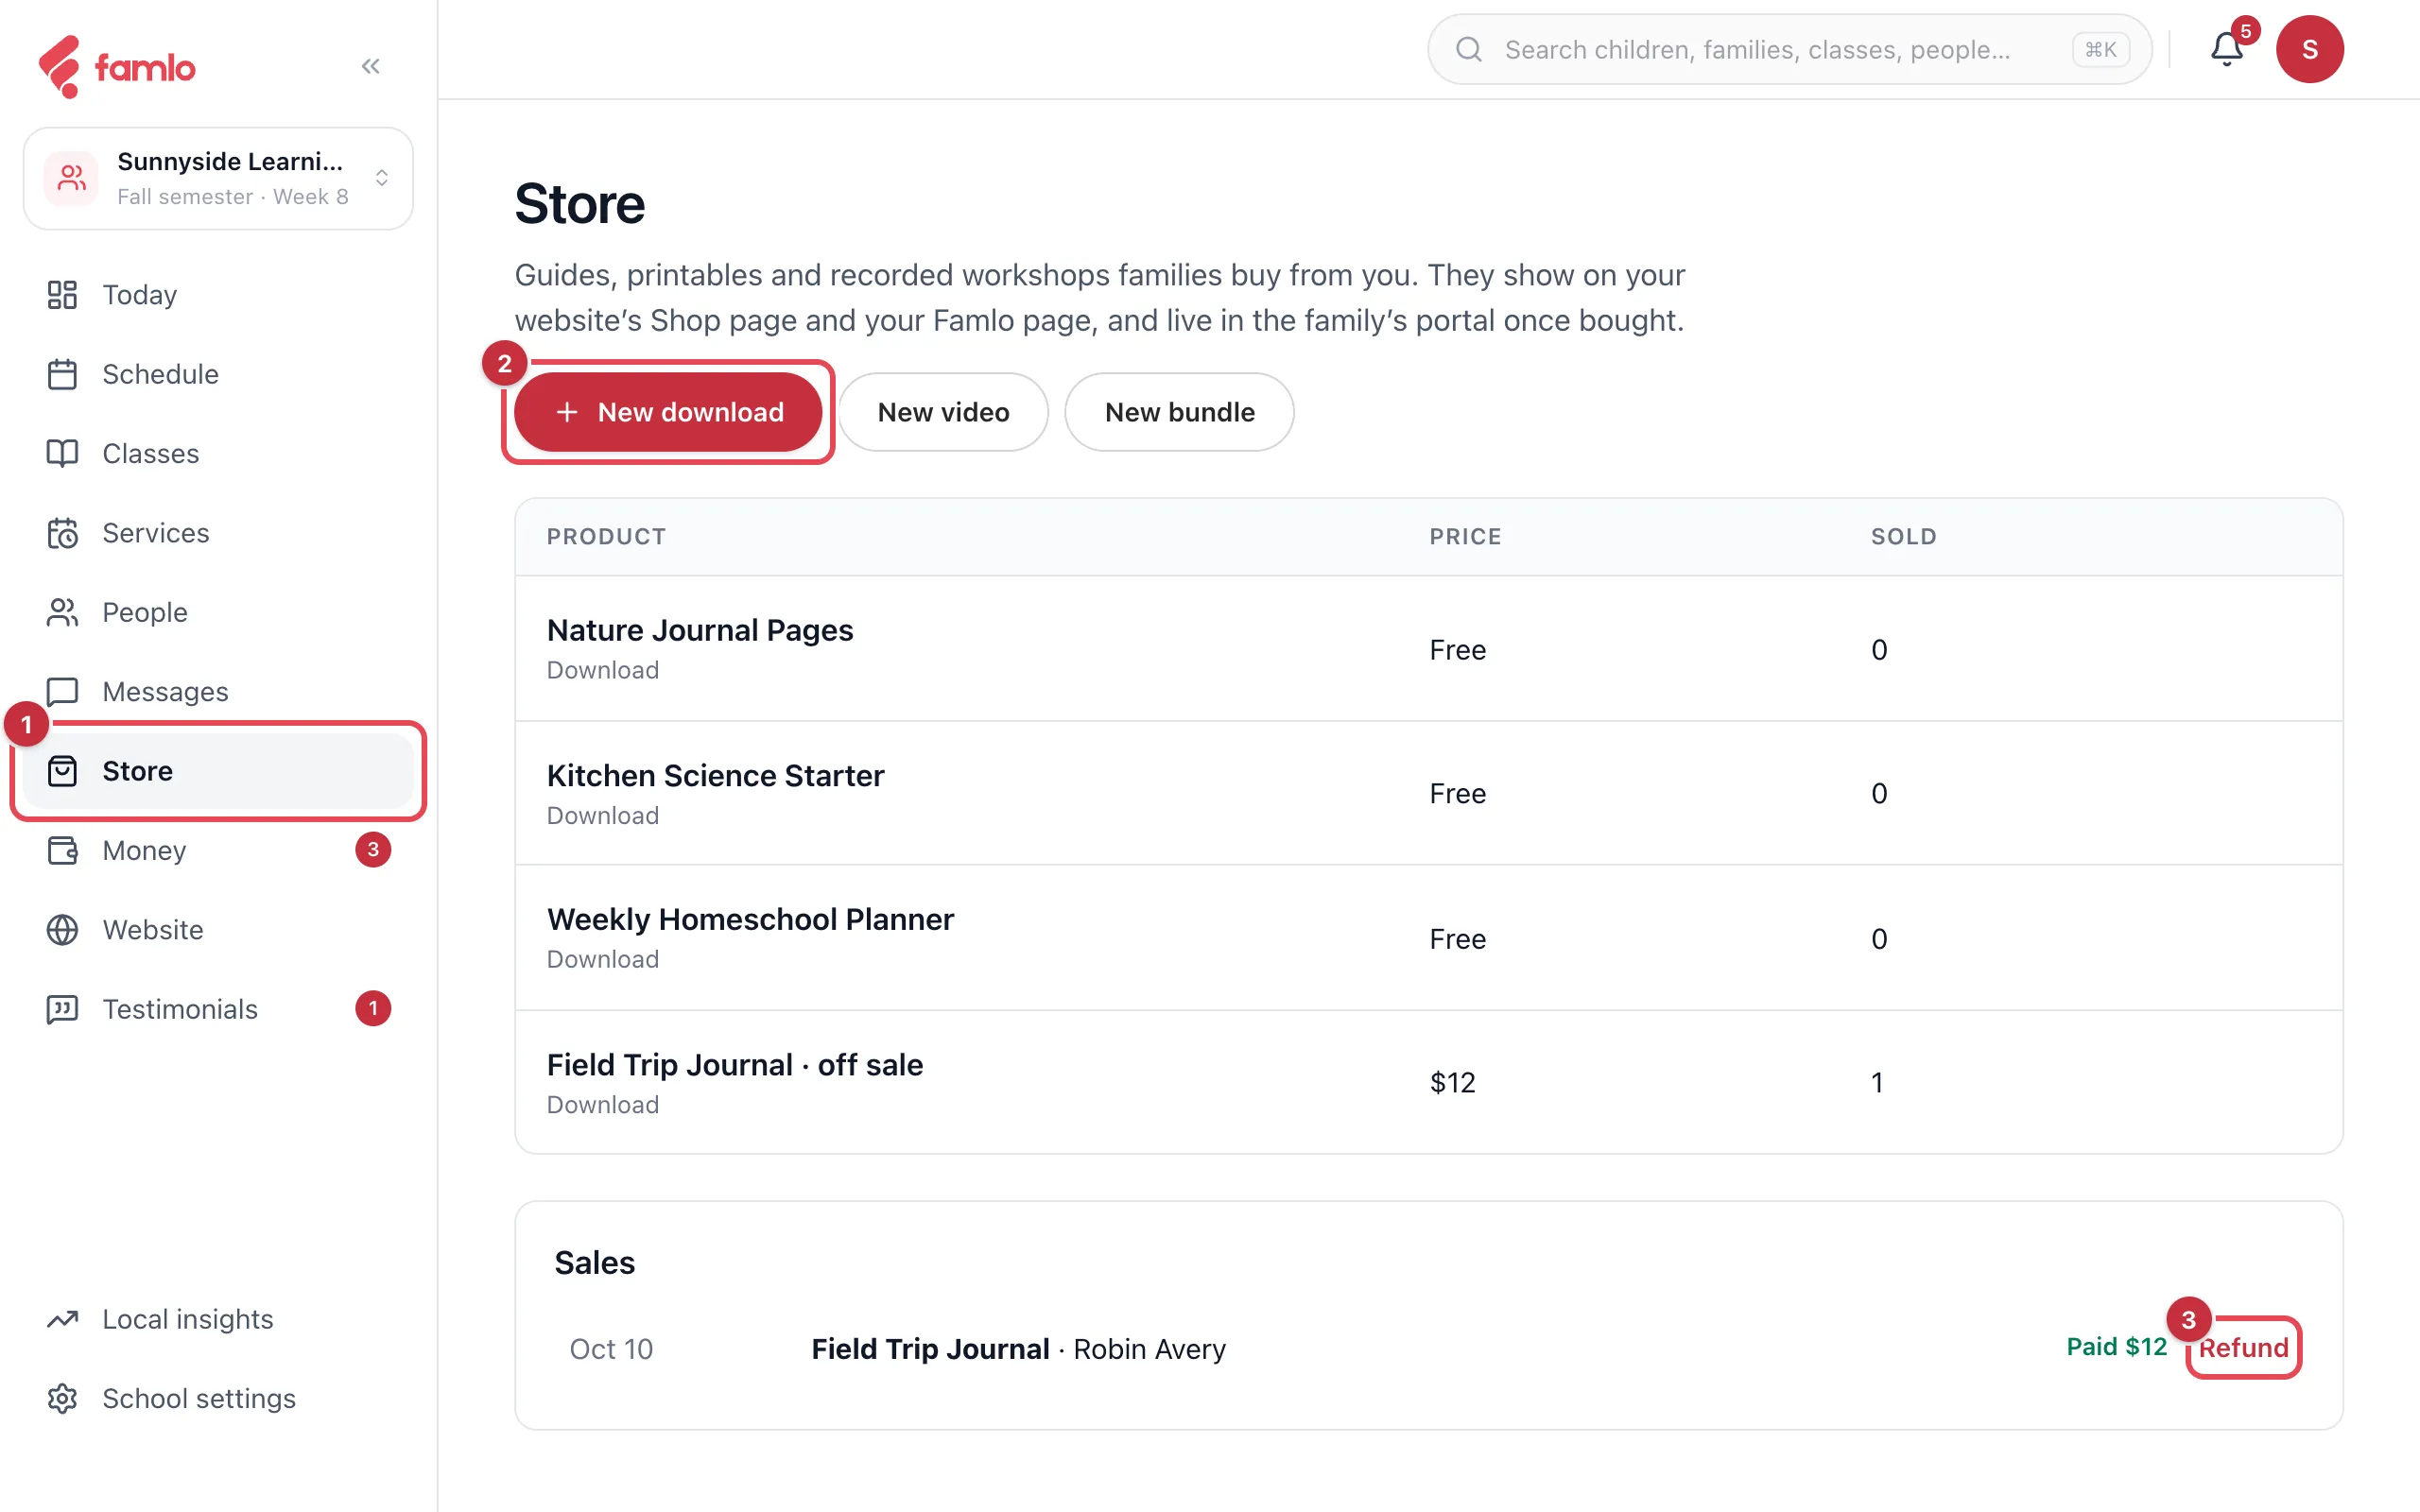Open Store in the sidebar
2420x1512 pixels.
[218, 771]
